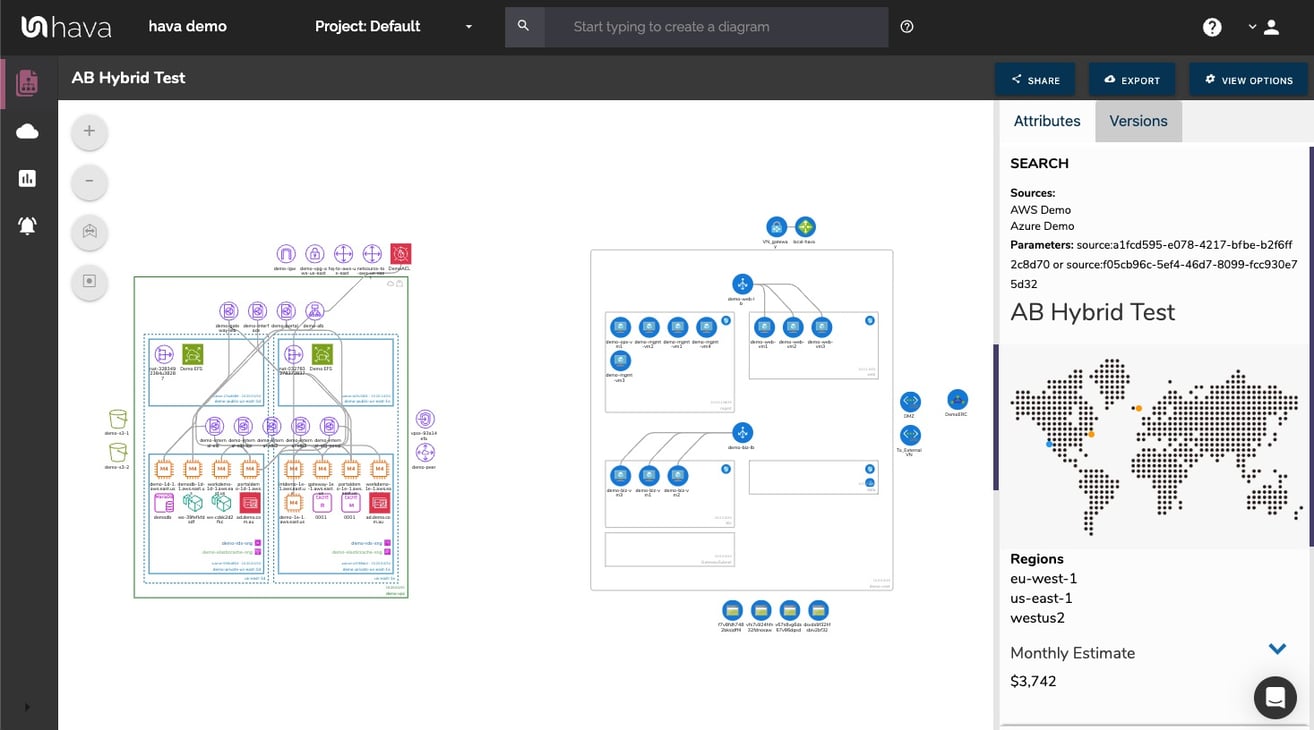Click the SHARE button

1035,79
